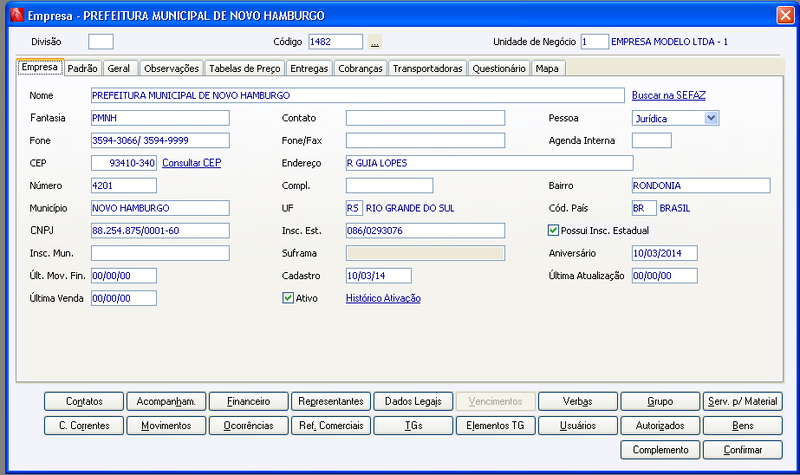The width and height of the screenshot is (800, 475).
Task: Select the Empresa tab
Action: pyautogui.click(x=40, y=67)
